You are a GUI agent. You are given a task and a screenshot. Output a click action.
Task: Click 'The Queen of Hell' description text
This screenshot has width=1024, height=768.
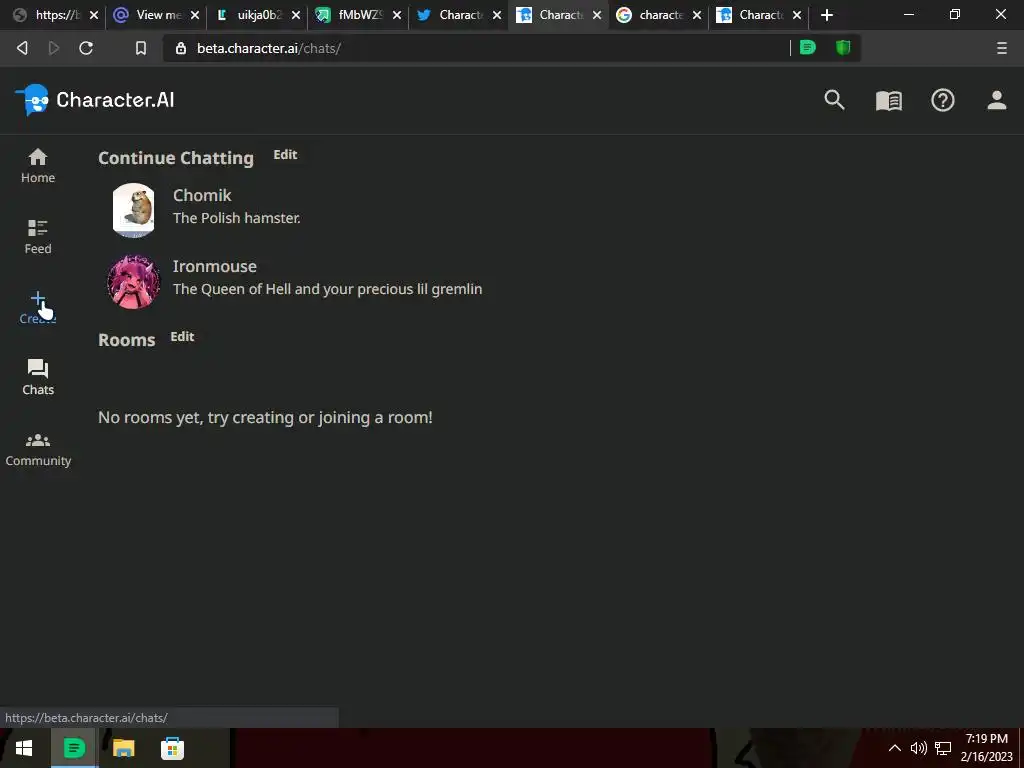[x=327, y=289]
